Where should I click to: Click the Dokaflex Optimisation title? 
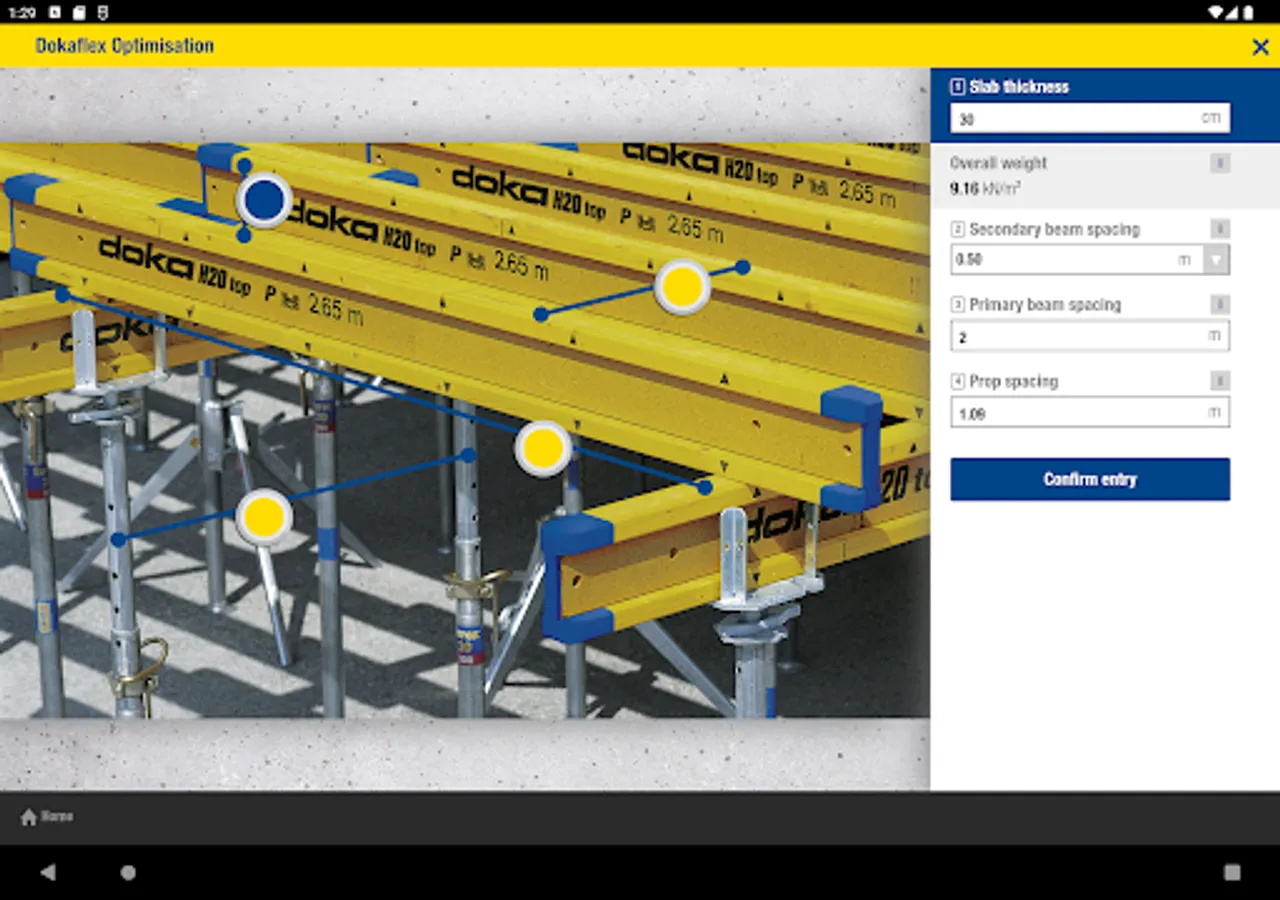(x=124, y=46)
